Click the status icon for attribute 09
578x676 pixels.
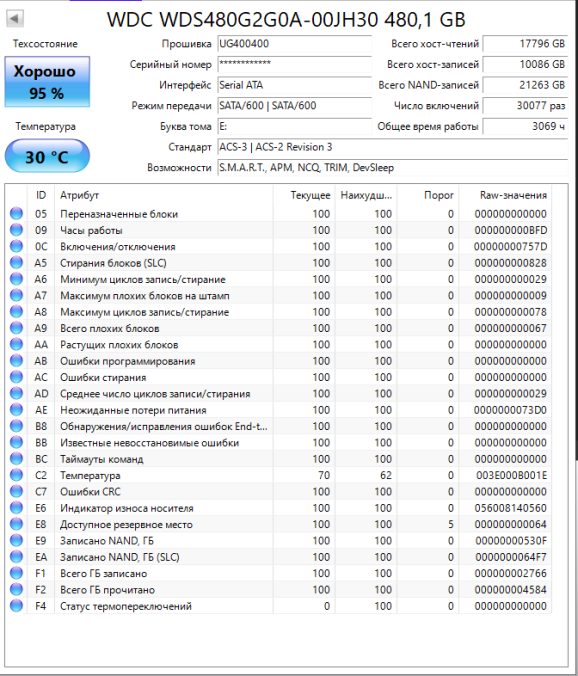pos(16,230)
